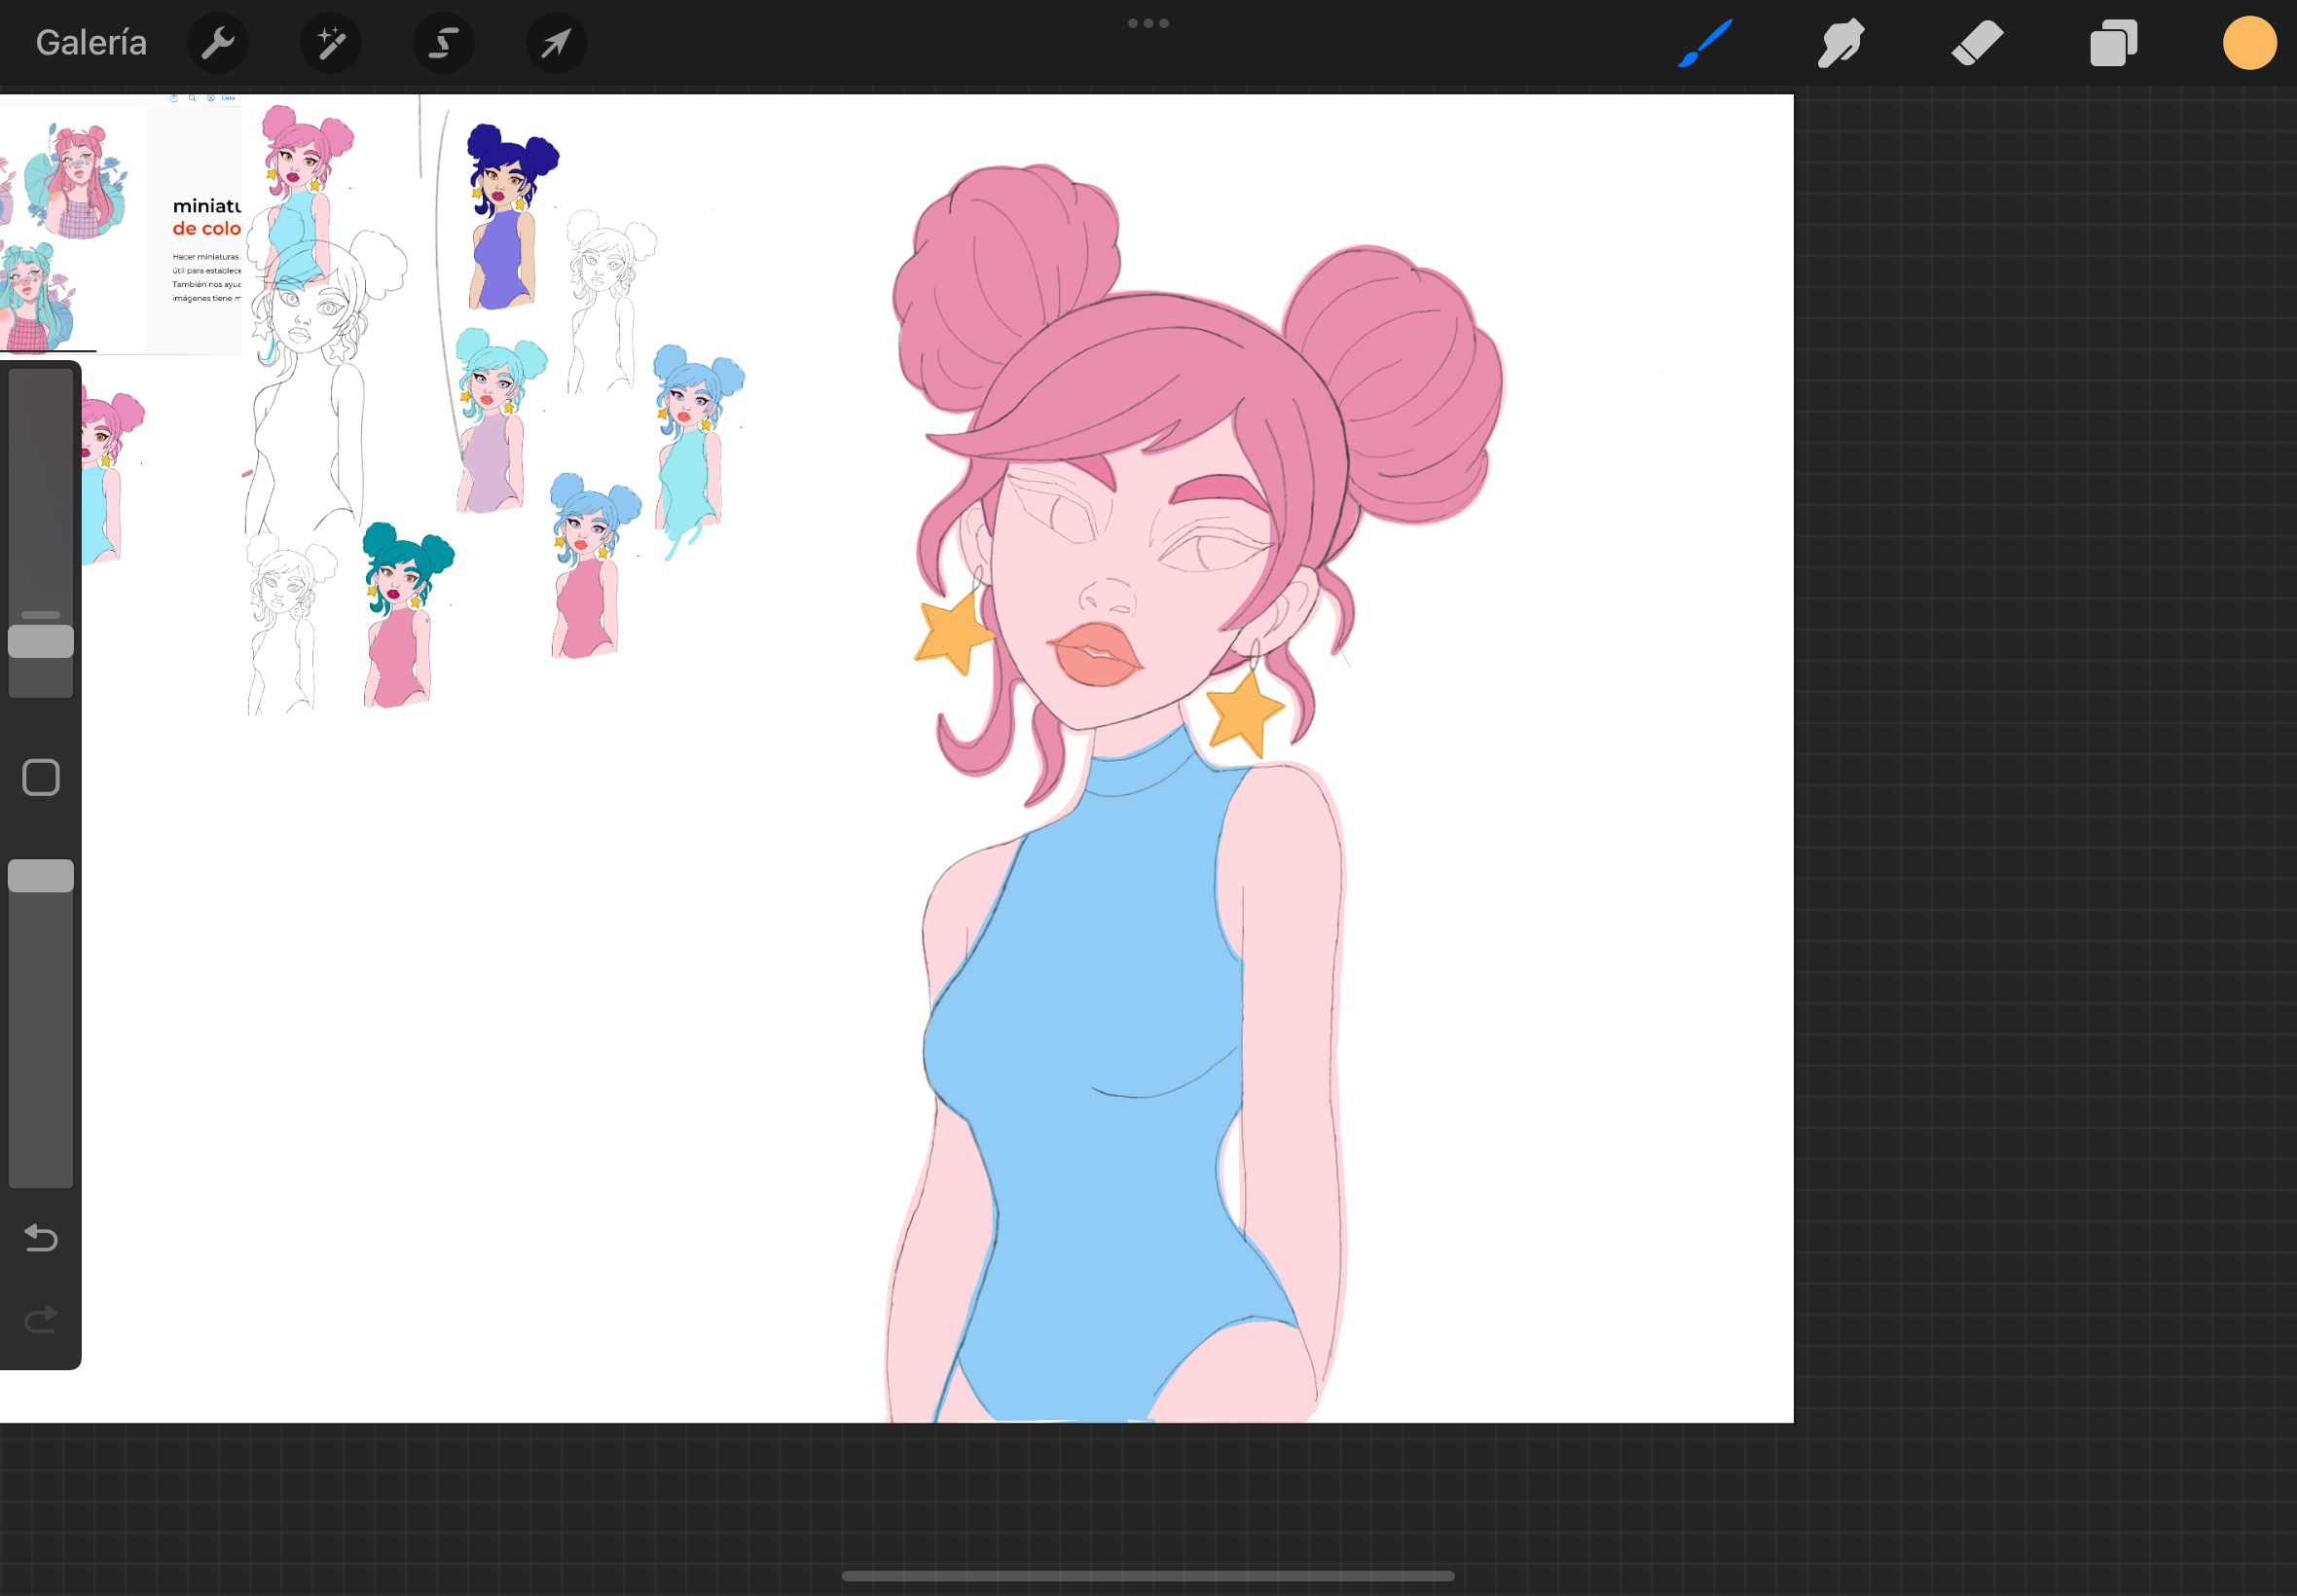Open the orange active color picker

click(x=2249, y=43)
